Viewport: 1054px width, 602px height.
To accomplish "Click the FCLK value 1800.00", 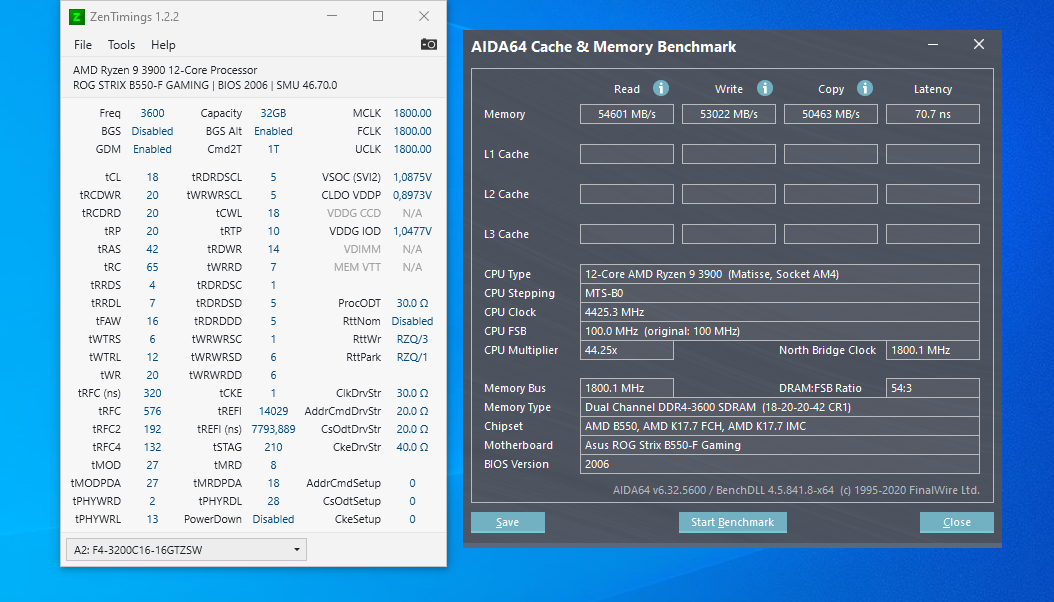I will (x=412, y=131).
